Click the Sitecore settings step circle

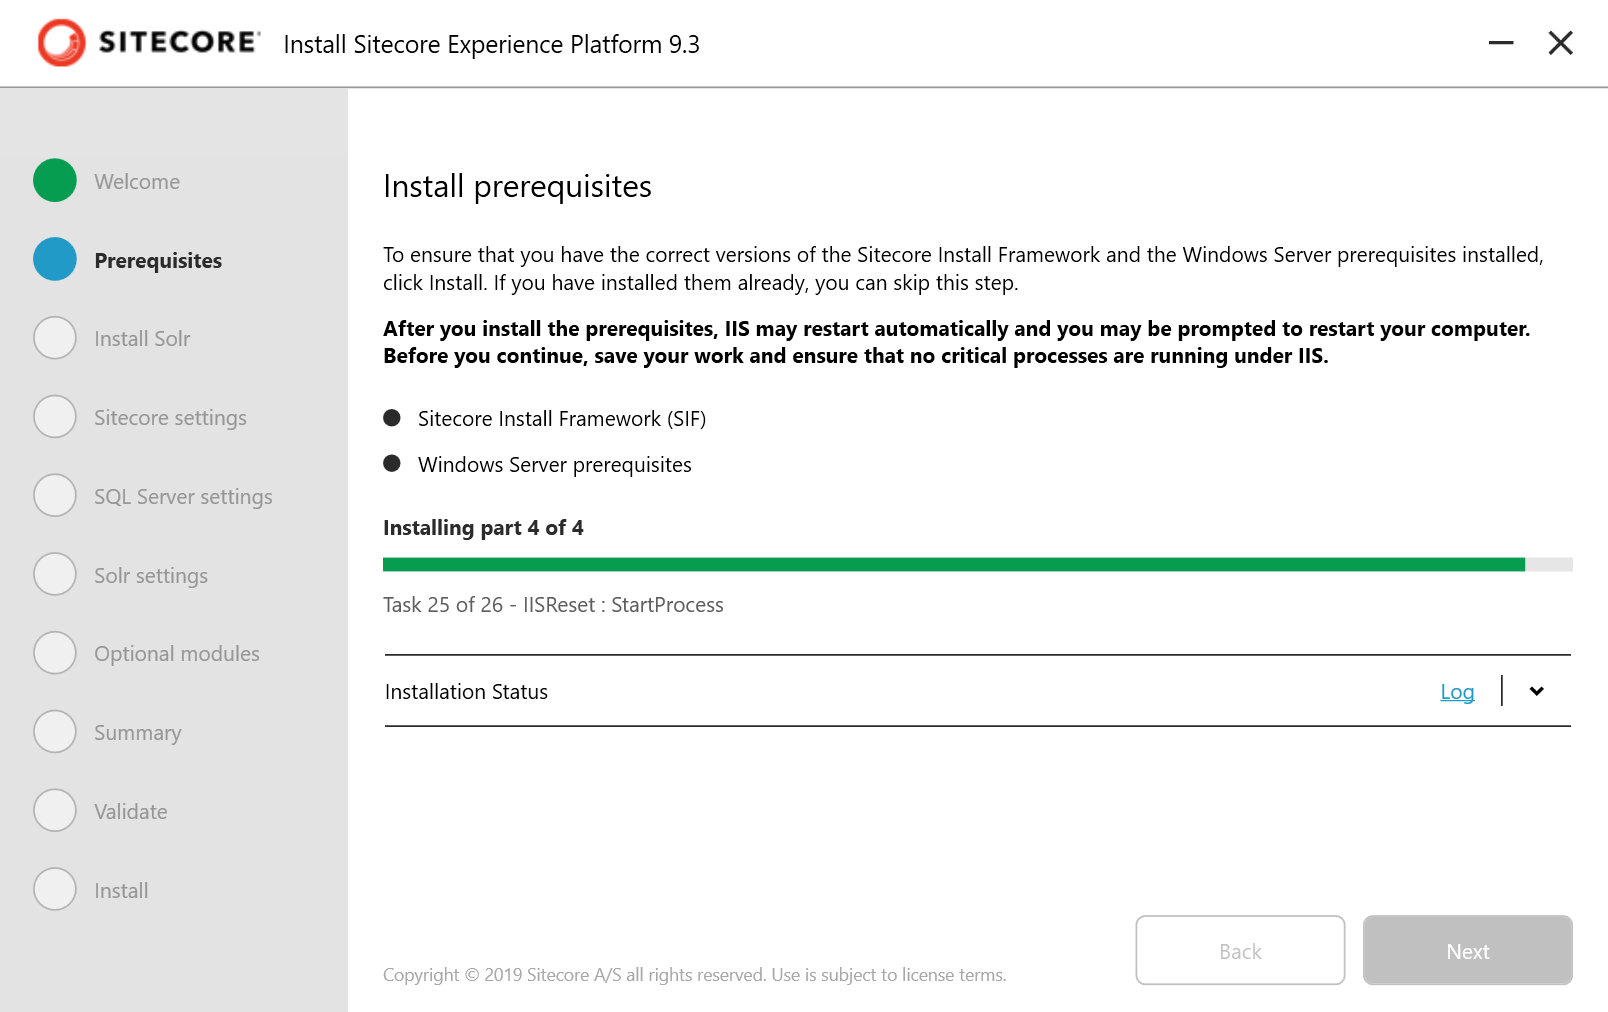[55, 417]
